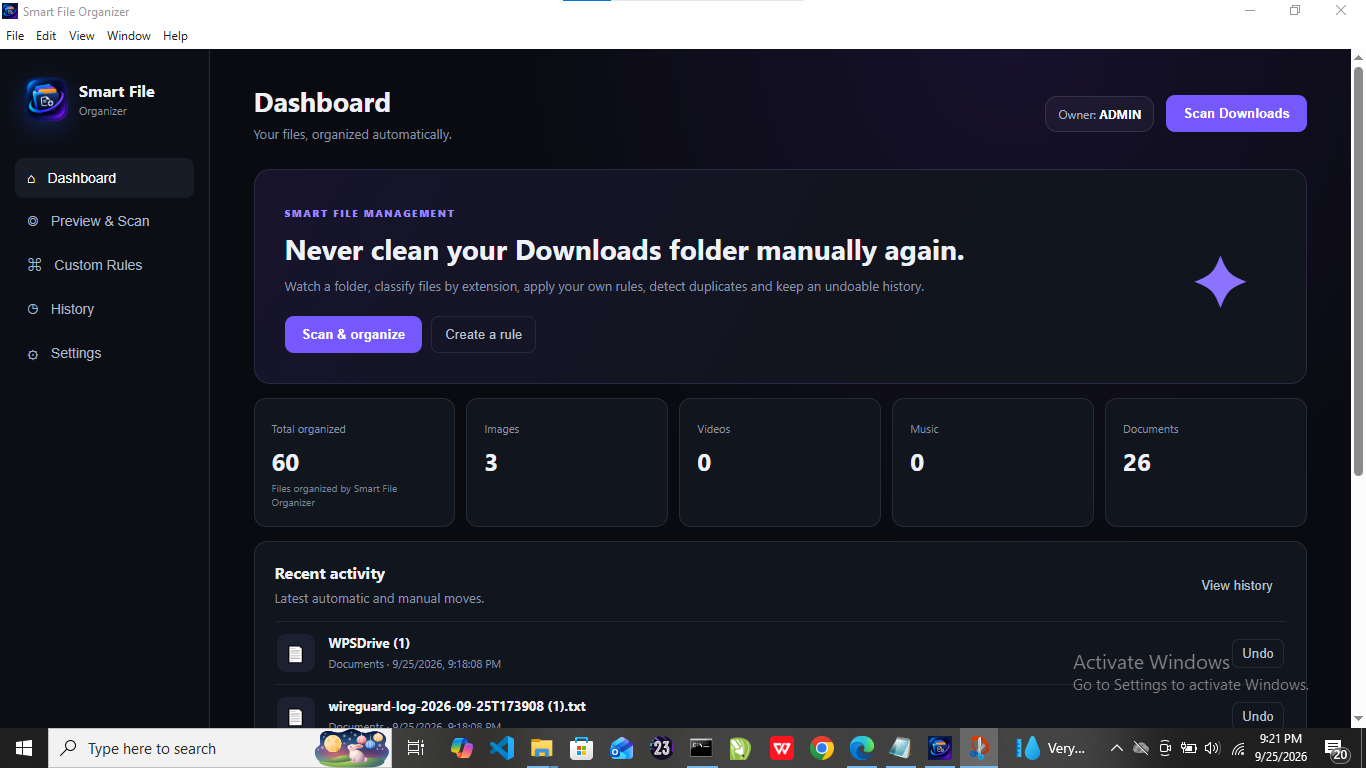This screenshot has height=768, width=1366.
Task: Launch Google Chrome from taskbar
Action: pyautogui.click(x=822, y=748)
